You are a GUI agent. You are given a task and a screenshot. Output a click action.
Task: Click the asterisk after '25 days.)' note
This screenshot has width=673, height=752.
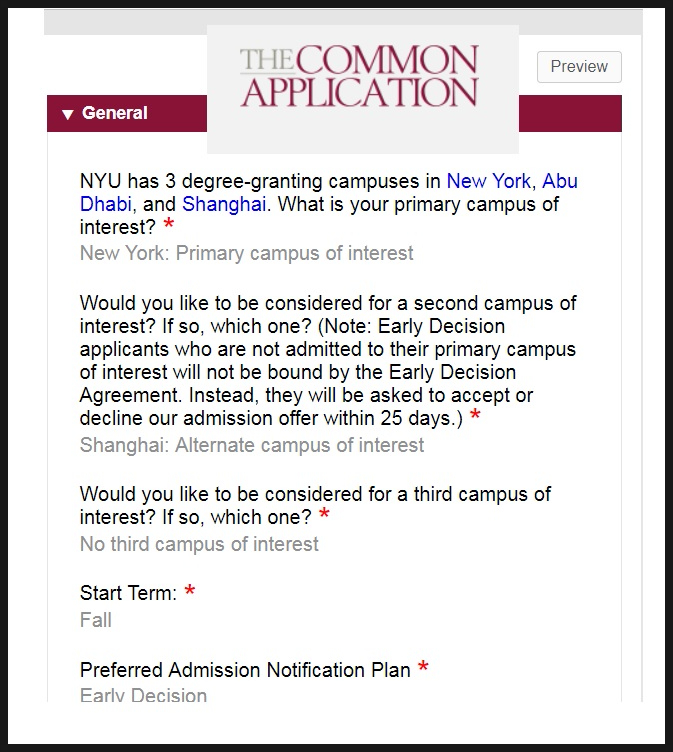[475, 417]
